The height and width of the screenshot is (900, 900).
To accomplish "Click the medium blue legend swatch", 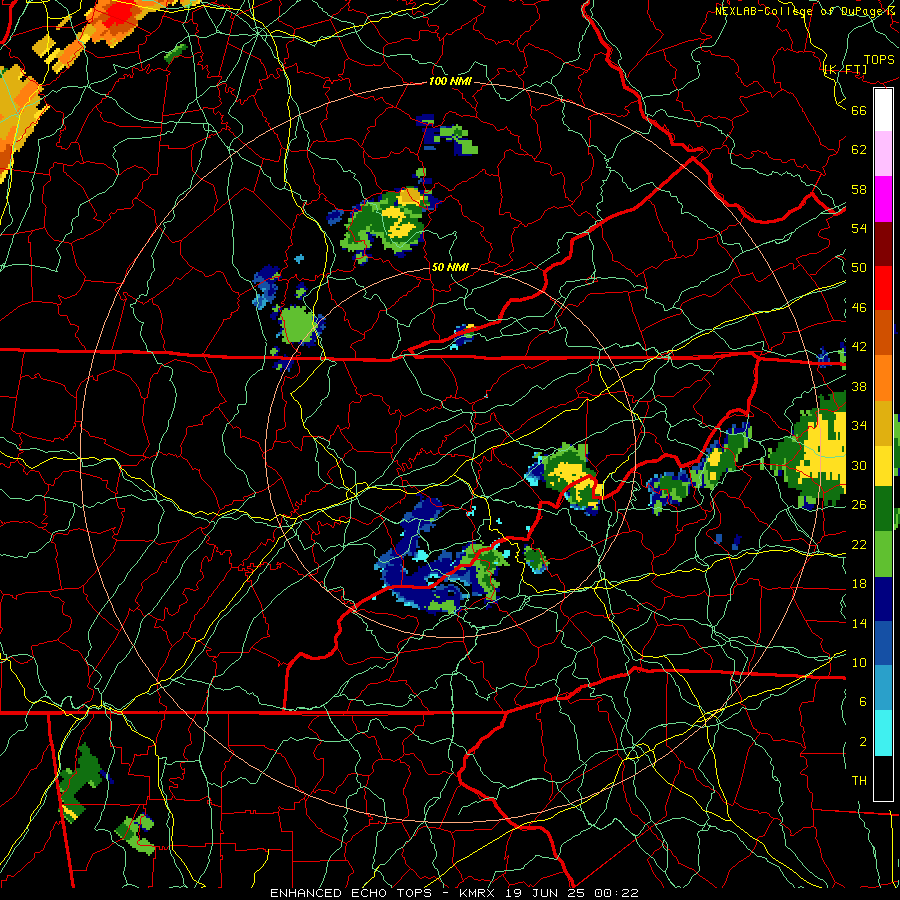I will 883,643.
